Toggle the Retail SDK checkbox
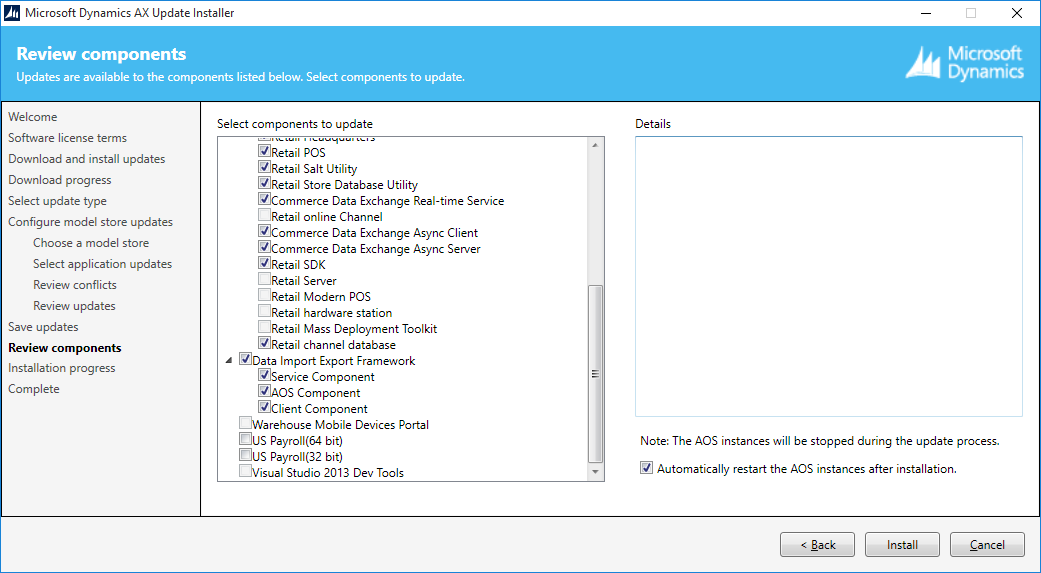This screenshot has width=1041, height=573. tap(264, 263)
